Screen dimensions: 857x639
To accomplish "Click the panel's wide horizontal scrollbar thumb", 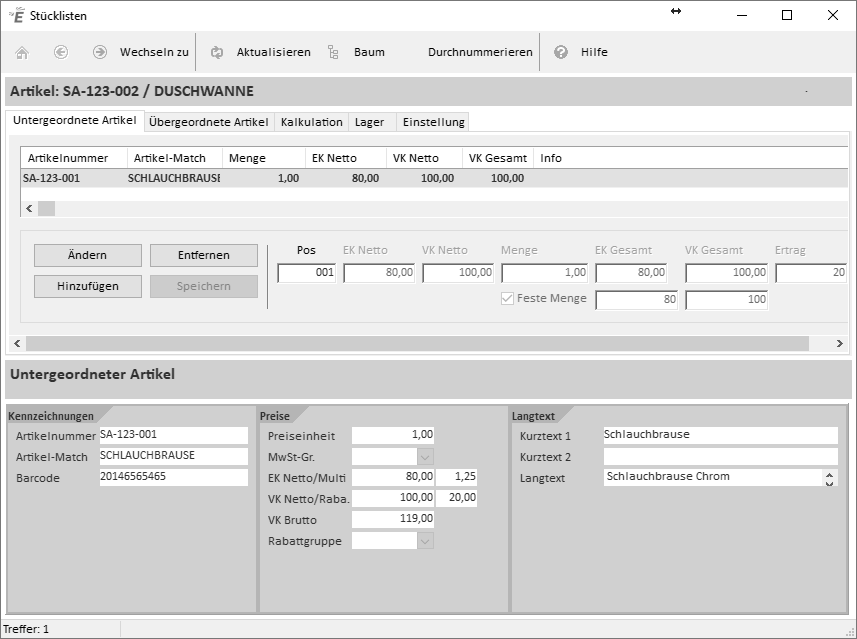I will (x=418, y=343).
